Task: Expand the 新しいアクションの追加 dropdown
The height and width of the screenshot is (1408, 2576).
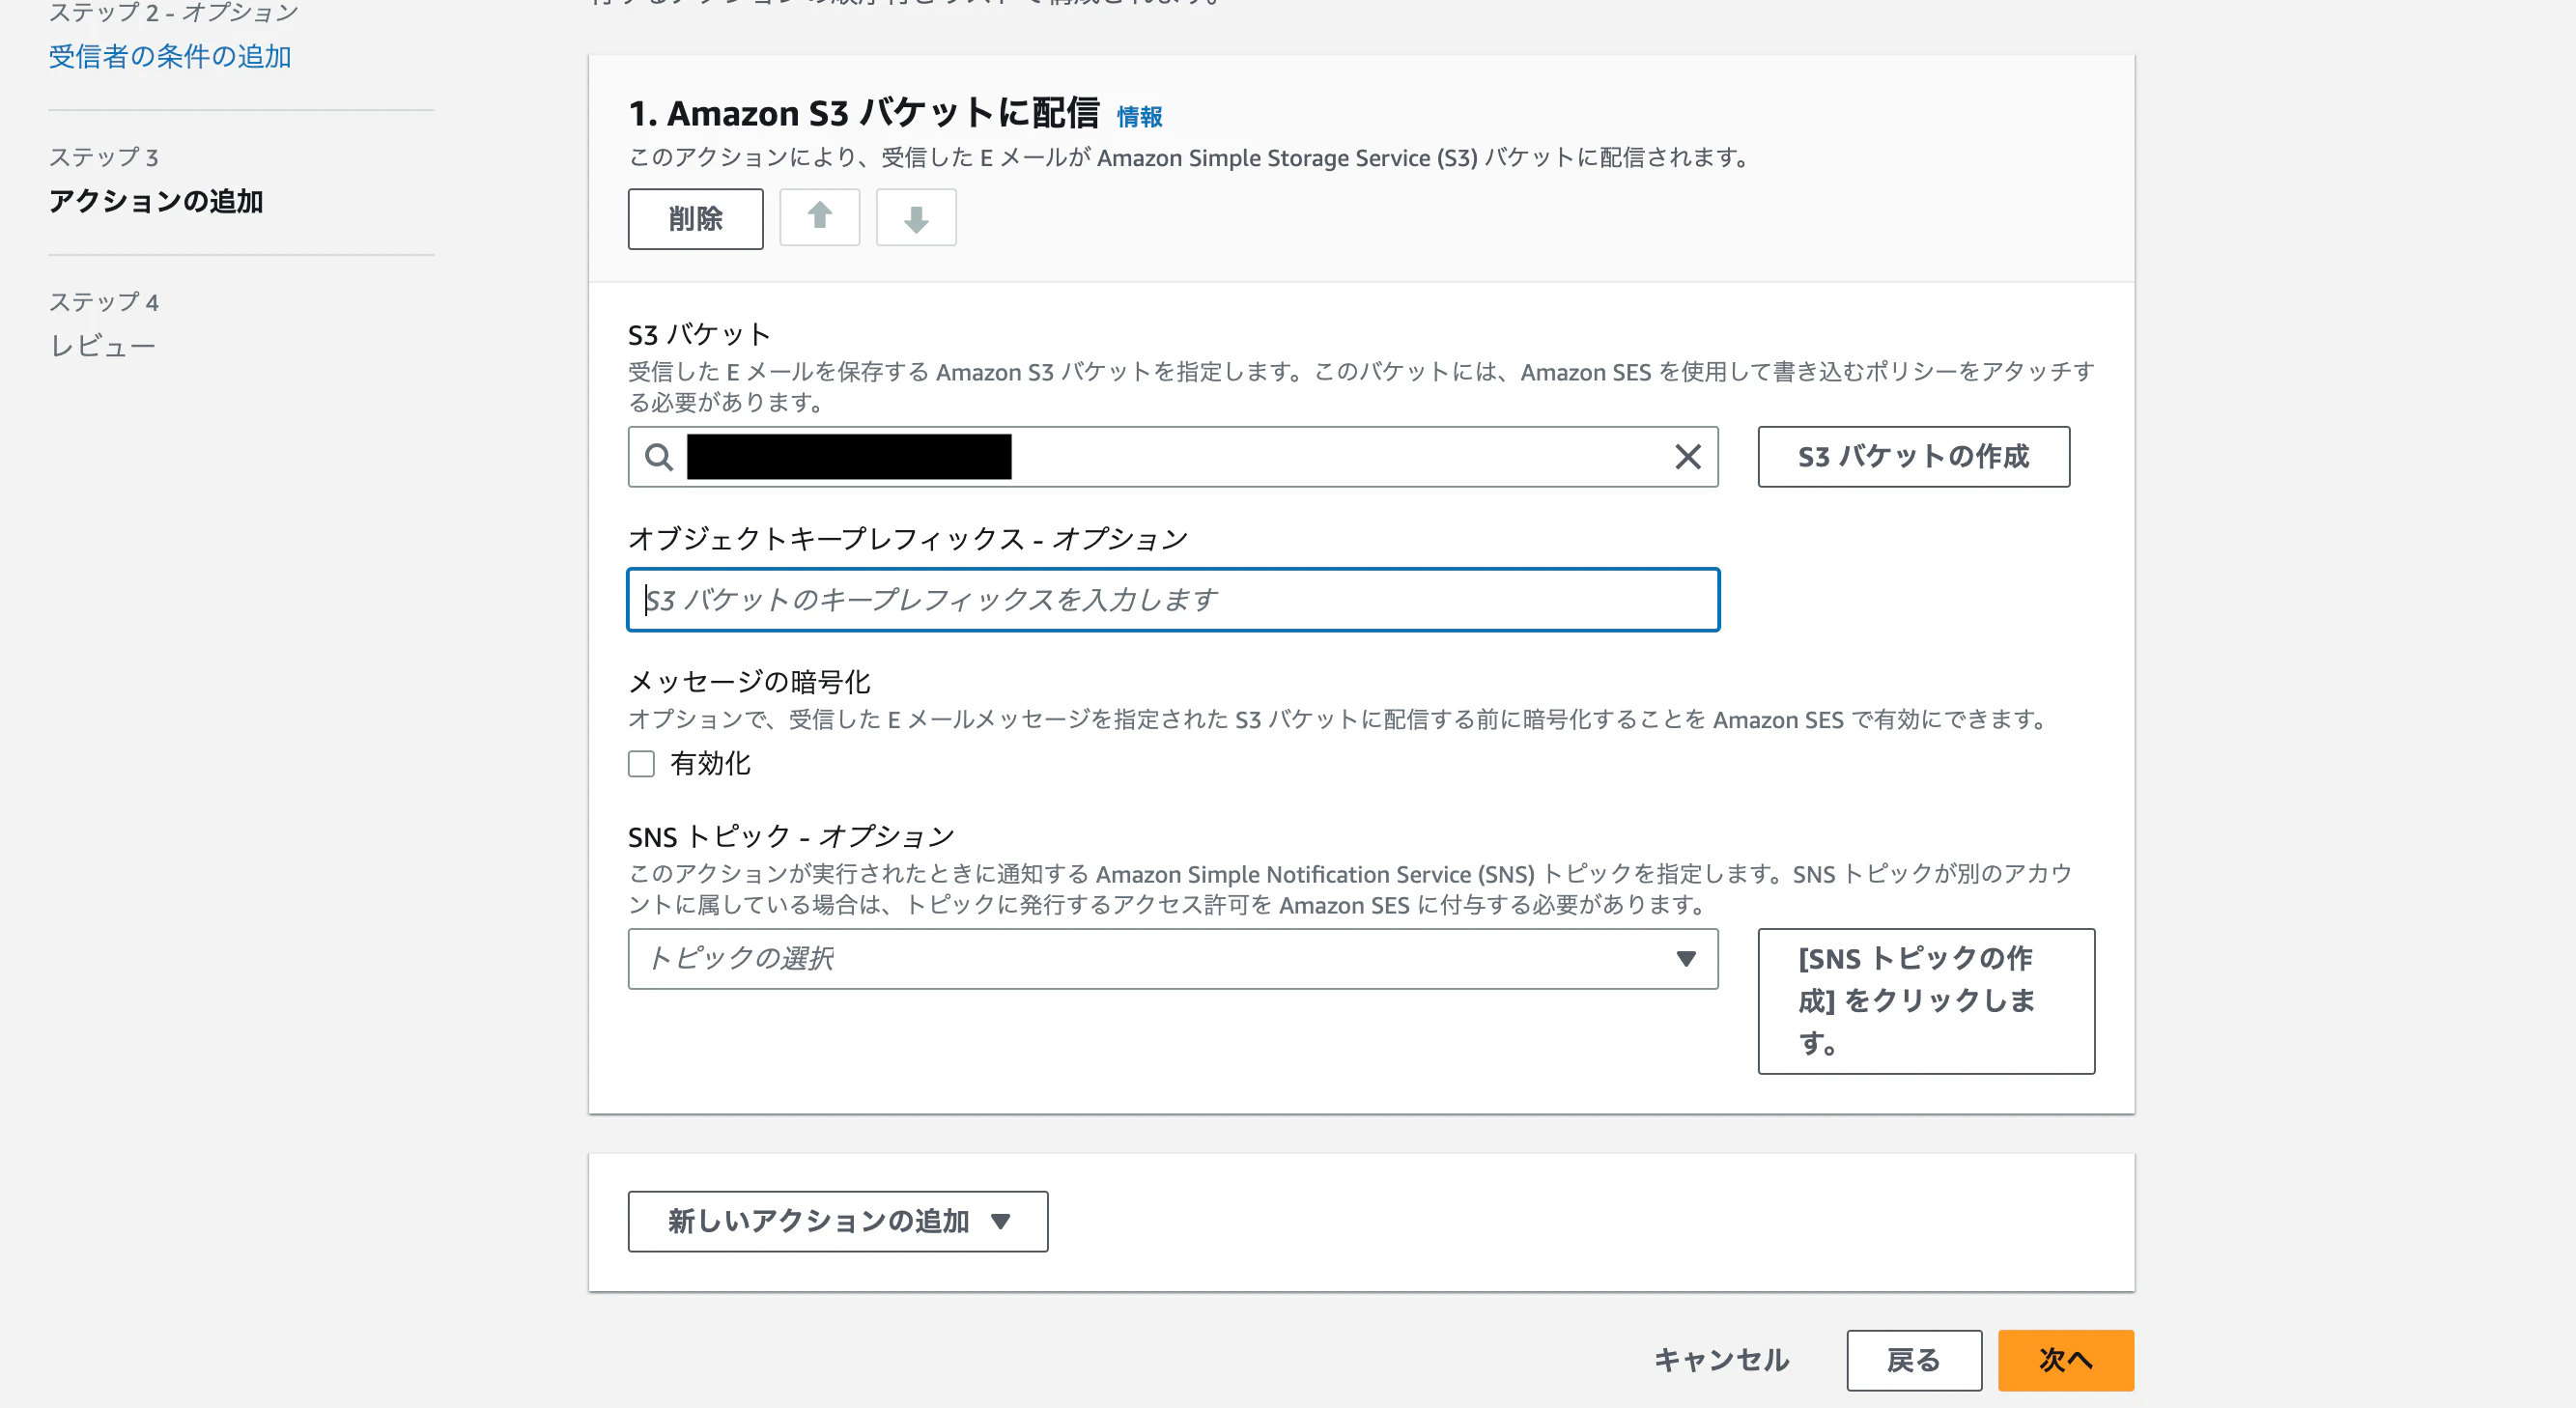Action: [837, 1221]
